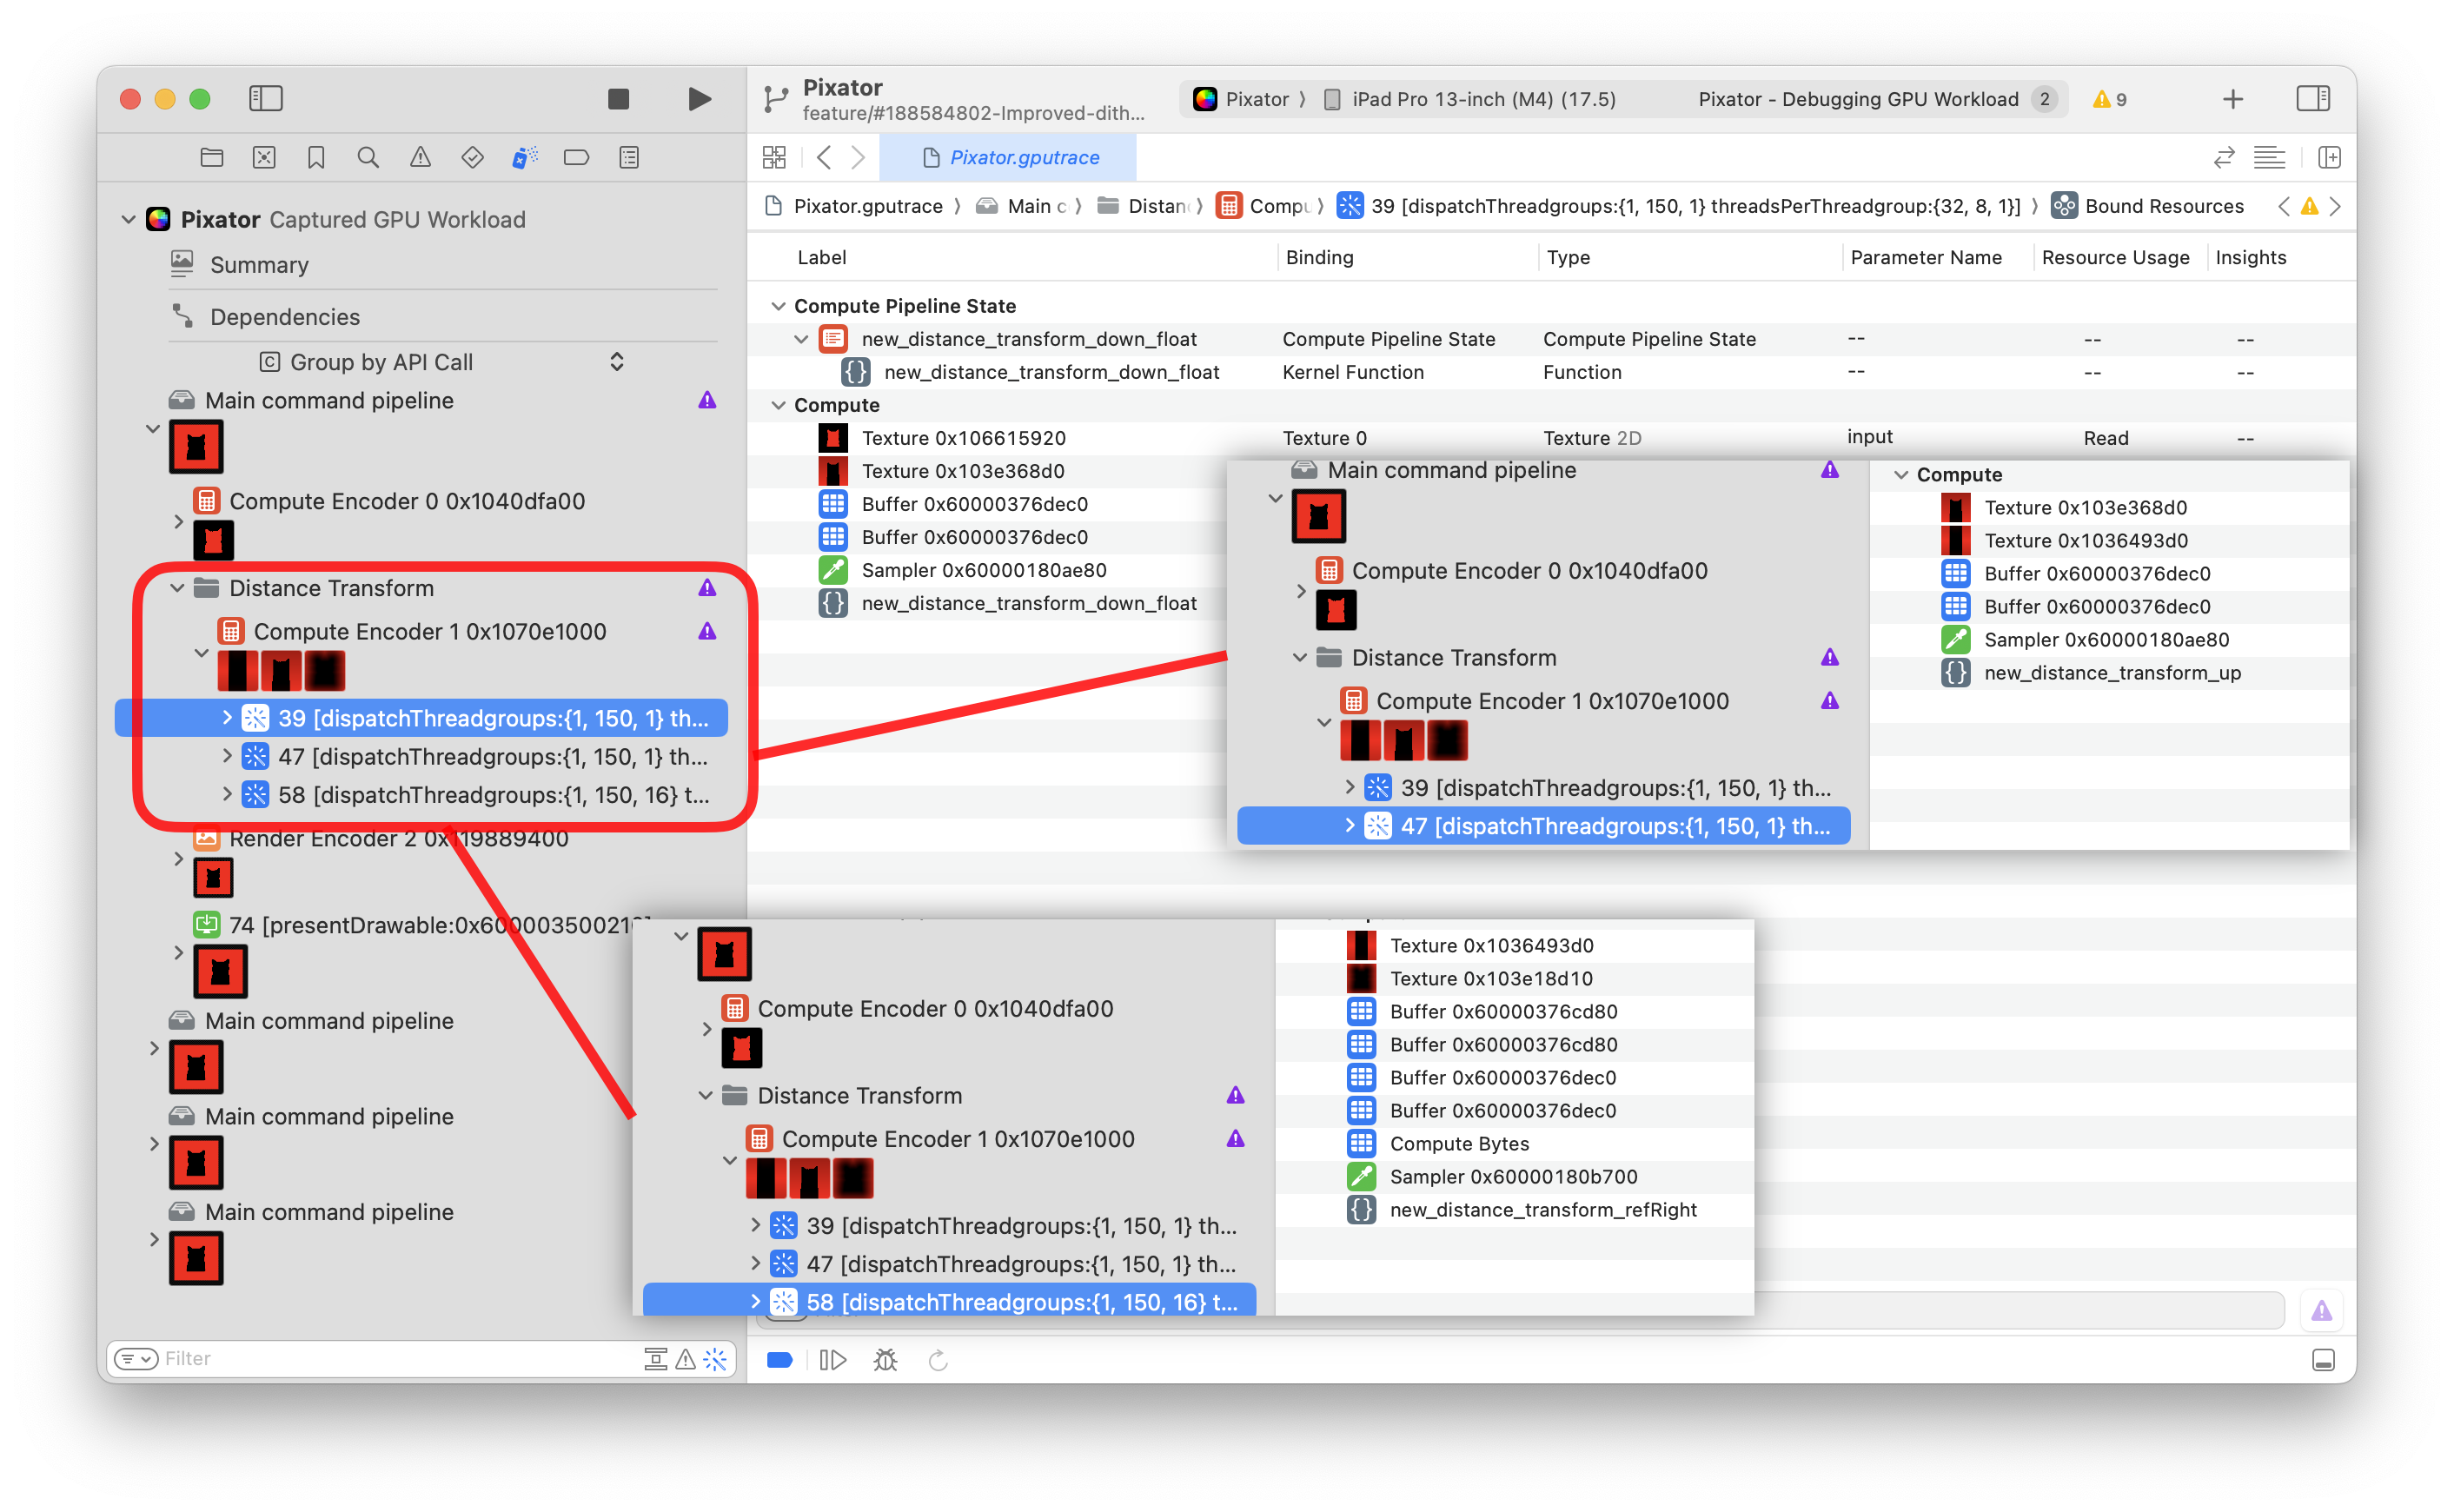
Task: Open the debug navigator icon
Action: pyautogui.click(x=524, y=157)
